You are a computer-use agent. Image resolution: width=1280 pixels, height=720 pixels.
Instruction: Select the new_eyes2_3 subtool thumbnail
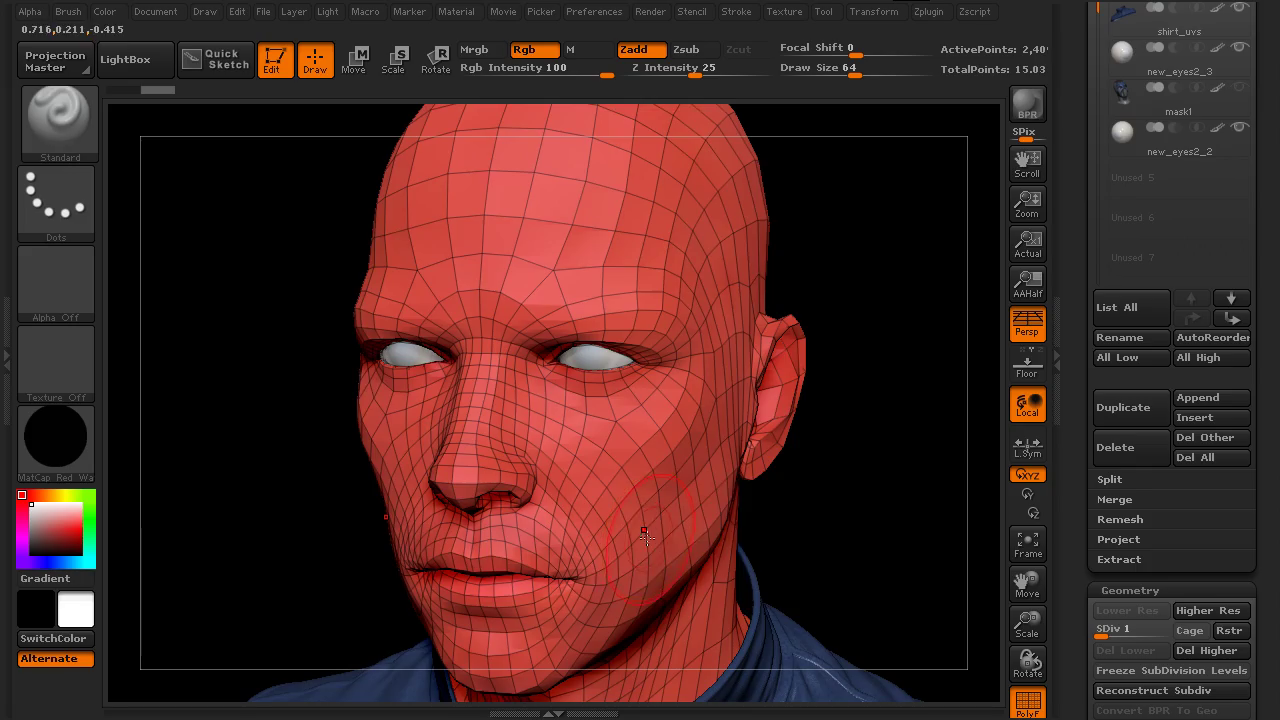tap(1123, 51)
